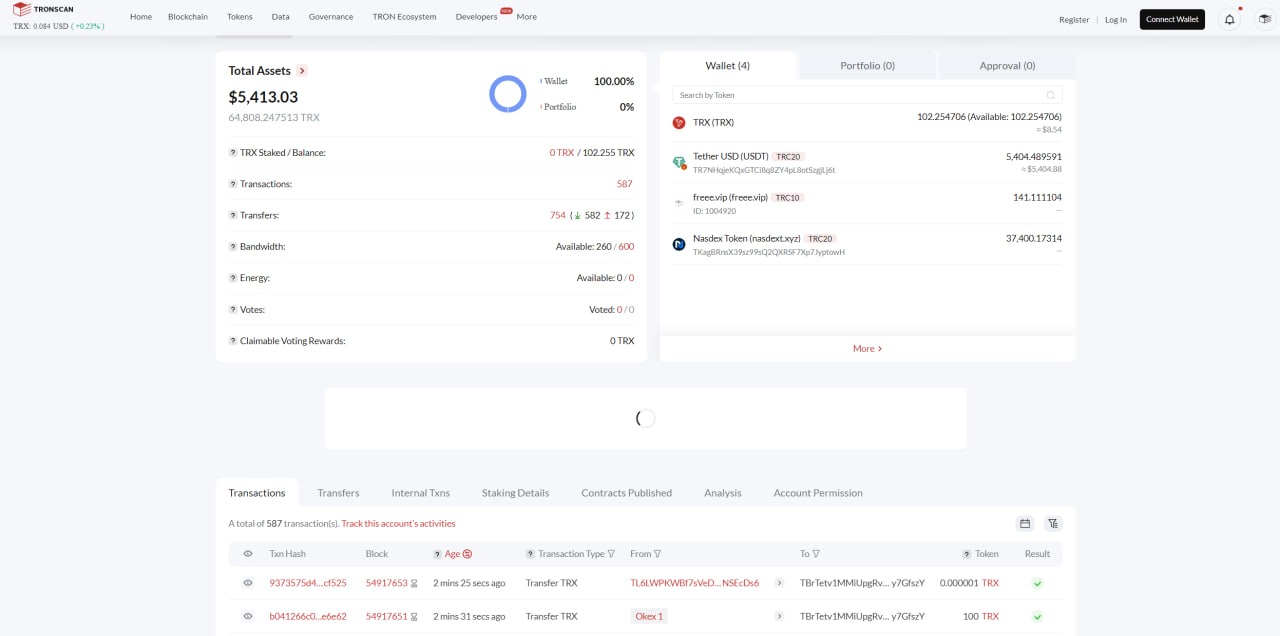Viewport: 1280px width, 636px height.
Task: Switch to the Portfolio (0) tab
Action: (867, 66)
